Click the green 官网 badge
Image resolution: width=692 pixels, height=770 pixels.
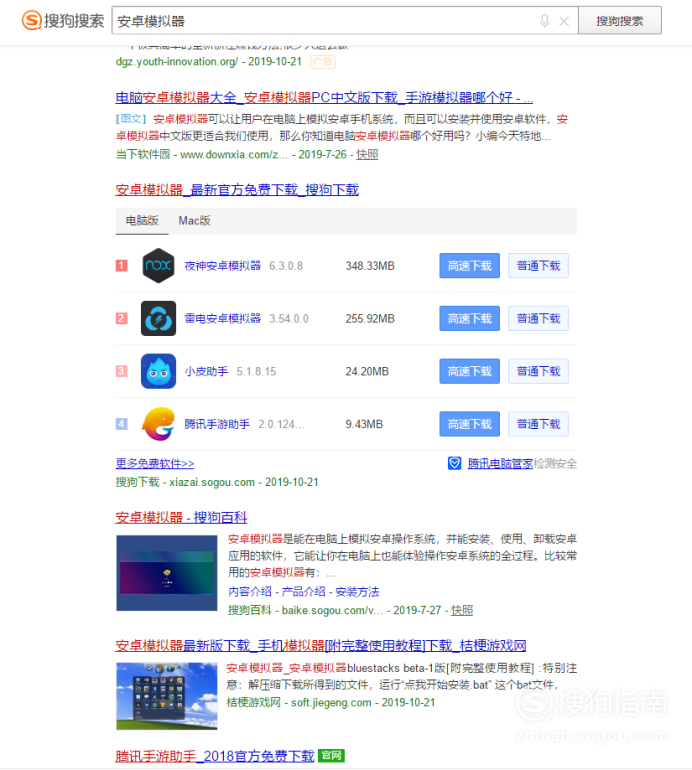point(332,755)
